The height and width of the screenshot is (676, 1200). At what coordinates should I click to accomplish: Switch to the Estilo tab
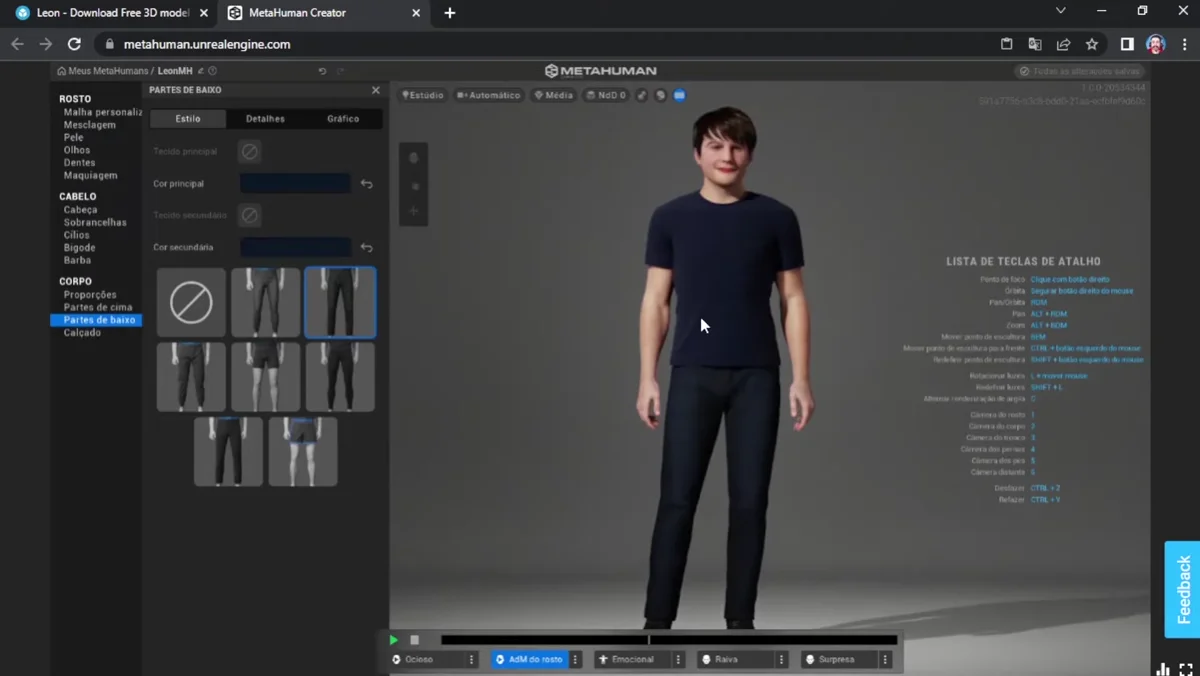pyautogui.click(x=188, y=119)
